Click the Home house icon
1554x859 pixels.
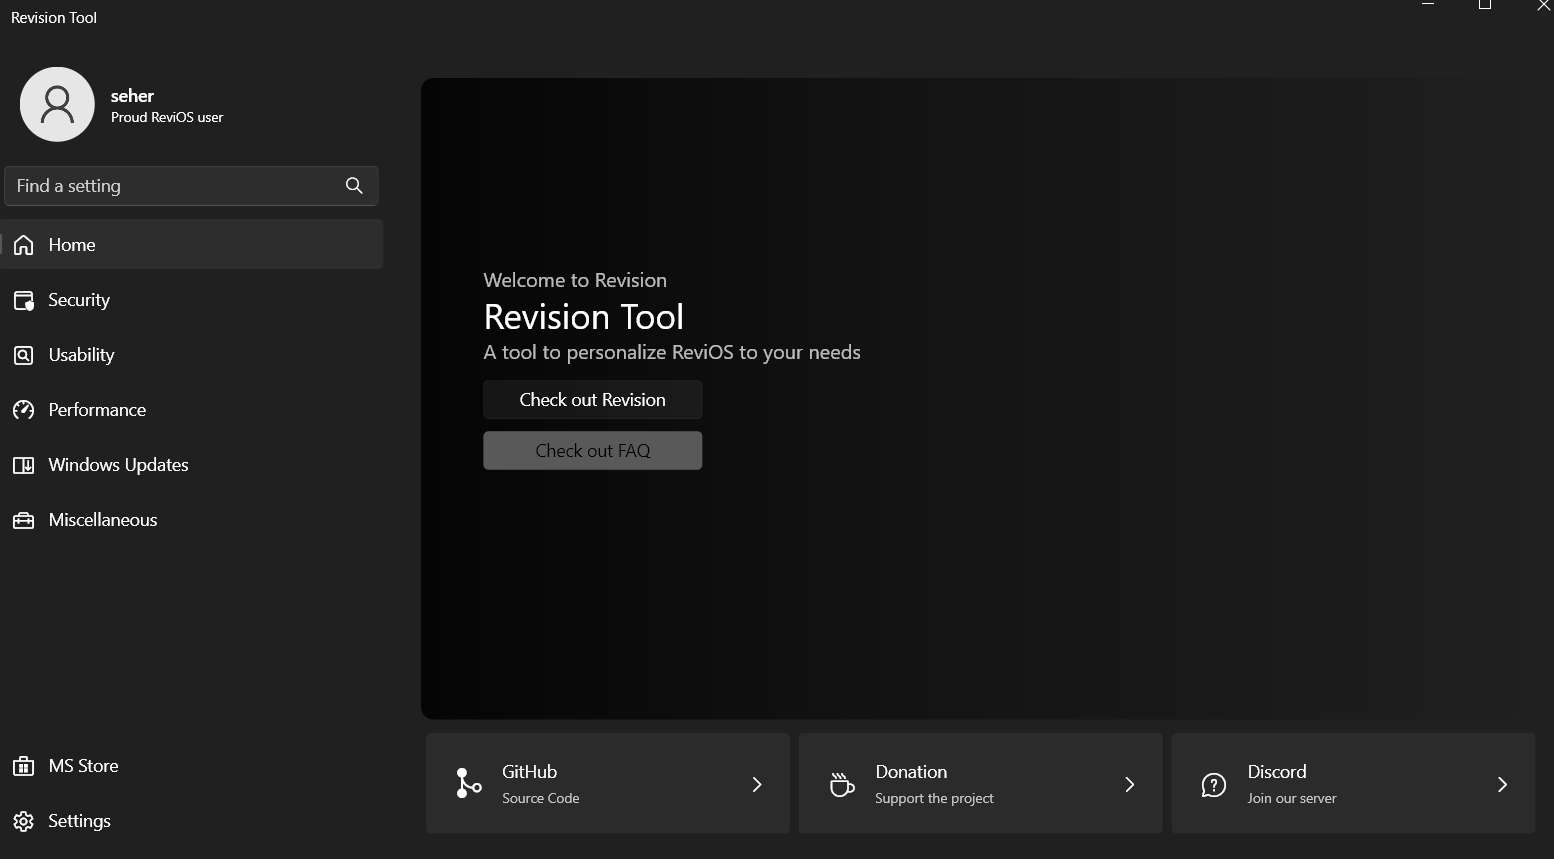click(24, 245)
